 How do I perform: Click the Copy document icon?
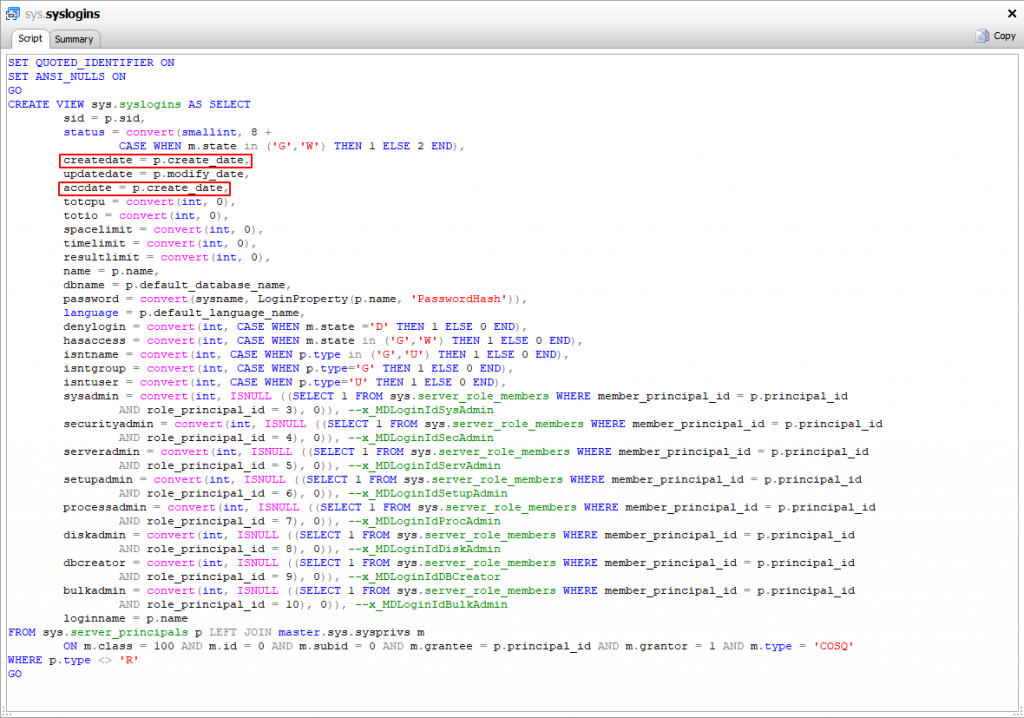tap(982, 36)
